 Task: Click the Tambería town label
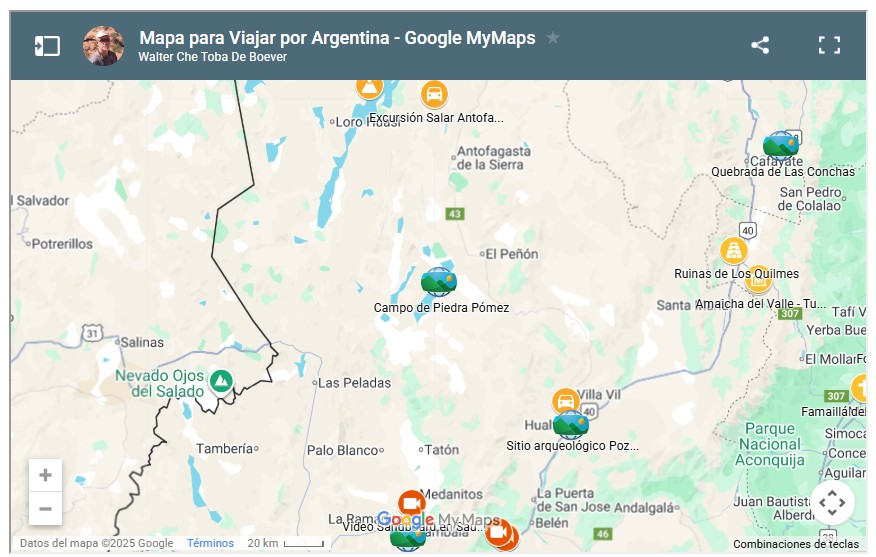[225, 449]
